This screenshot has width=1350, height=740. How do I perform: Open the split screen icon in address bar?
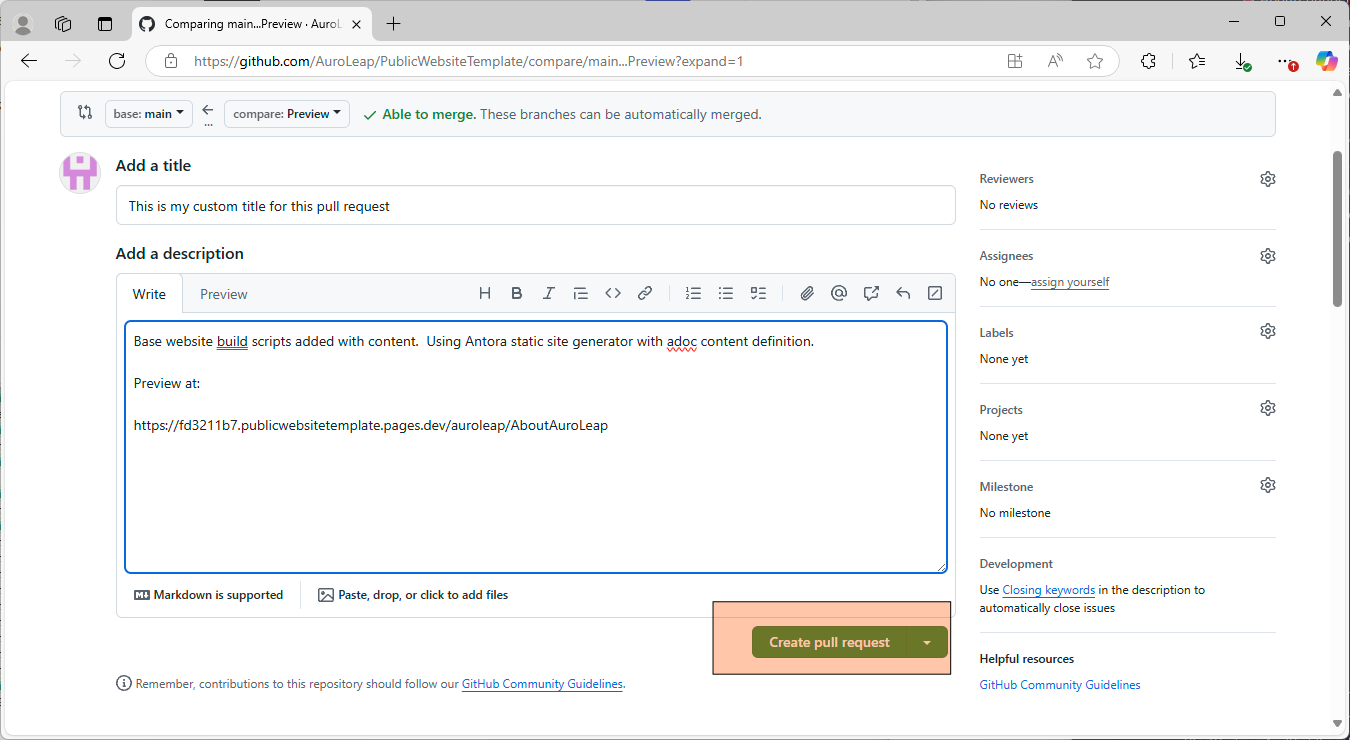pos(1015,61)
